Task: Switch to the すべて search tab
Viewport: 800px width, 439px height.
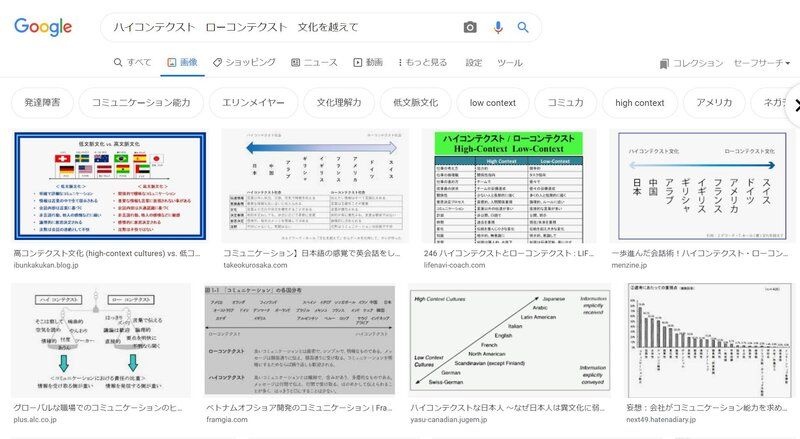Action: coord(132,62)
